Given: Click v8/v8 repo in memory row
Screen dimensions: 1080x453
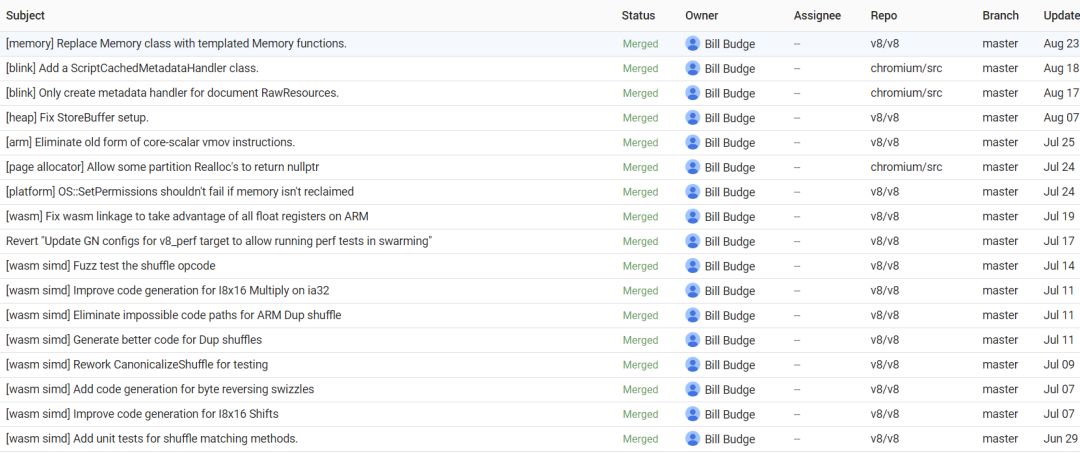Looking at the screenshot, I should tap(885, 43).
